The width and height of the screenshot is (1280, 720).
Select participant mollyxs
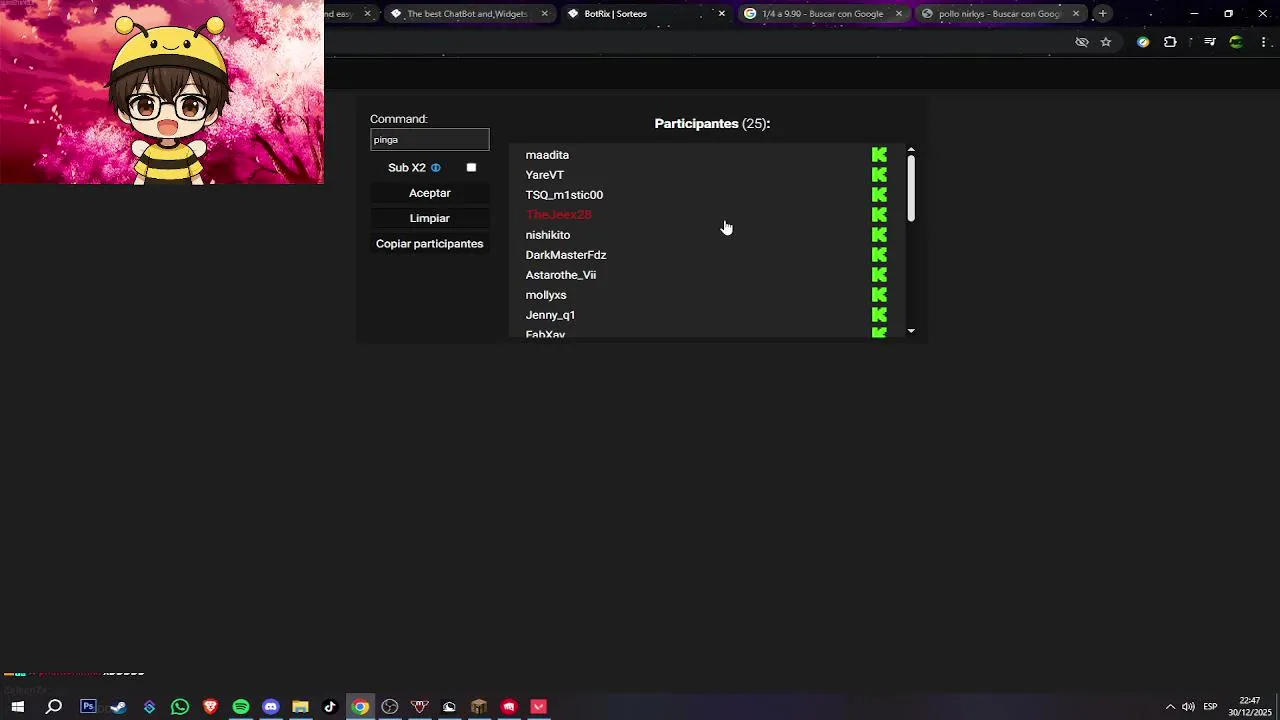coord(546,295)
